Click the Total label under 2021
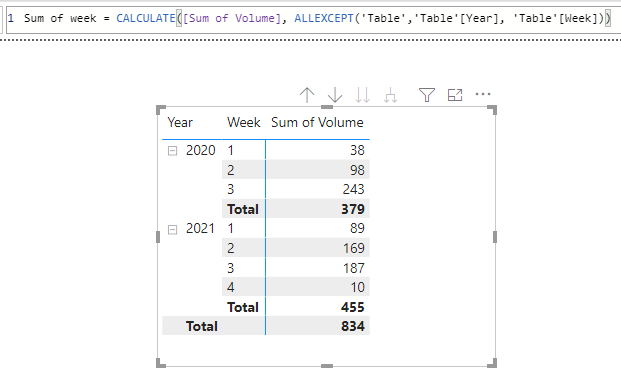The height and width of the screenshot is (385, 621). point(243,307)
